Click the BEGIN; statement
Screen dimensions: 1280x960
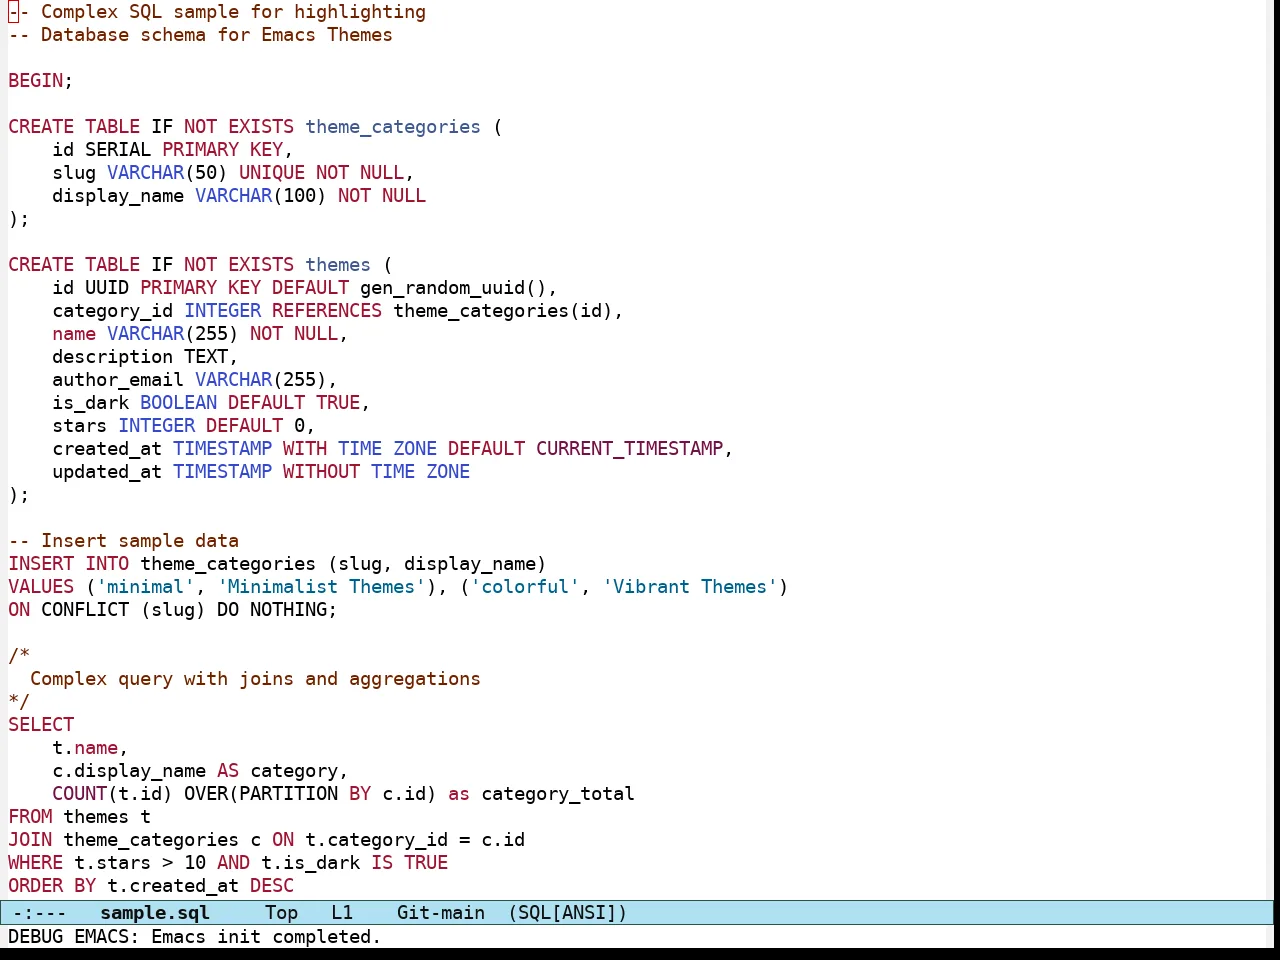(41, 81)
